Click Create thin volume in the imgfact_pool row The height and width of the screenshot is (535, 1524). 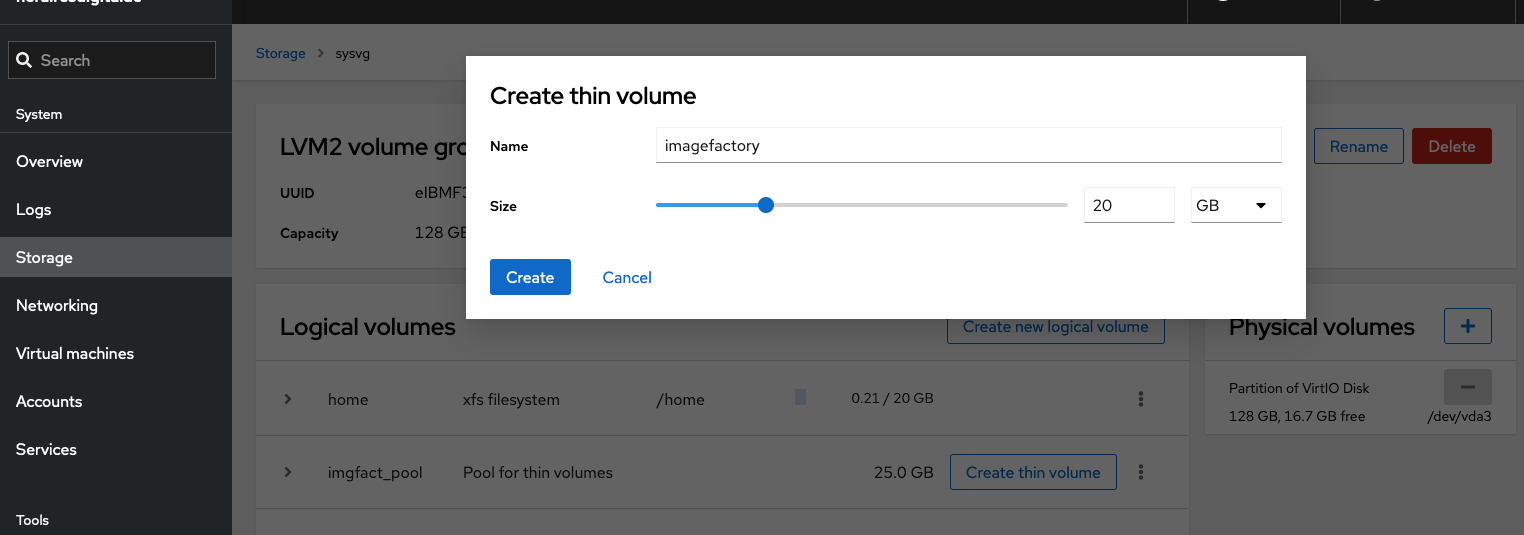click(x=1032, y=472)
